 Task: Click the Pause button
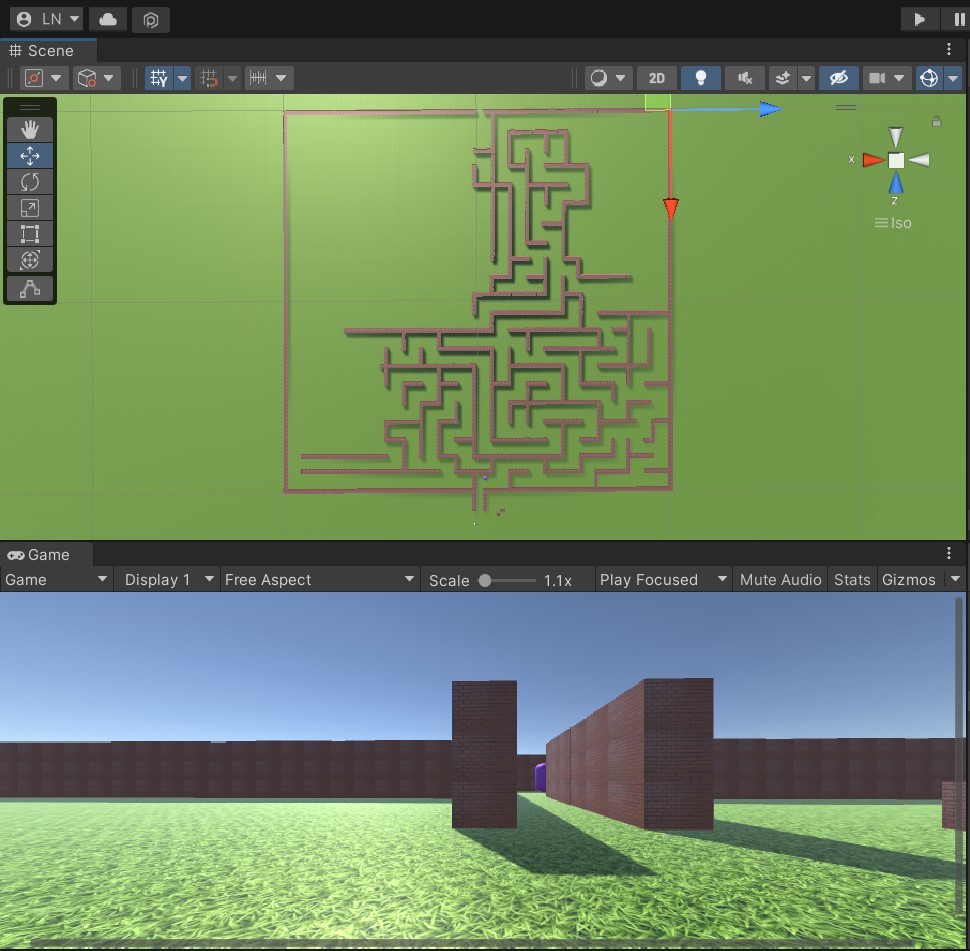pos(958,19)
